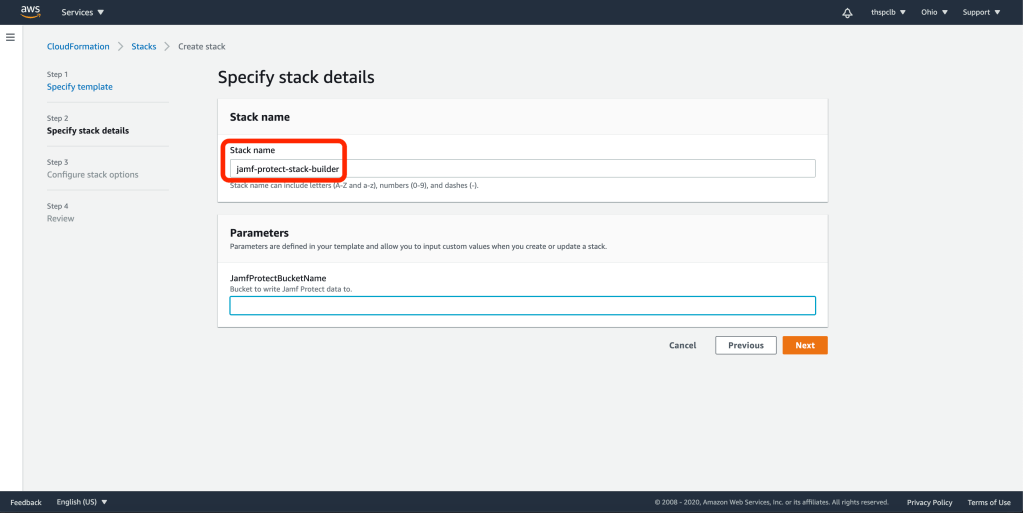Click into the Stack name field

[x=522, y=169]
